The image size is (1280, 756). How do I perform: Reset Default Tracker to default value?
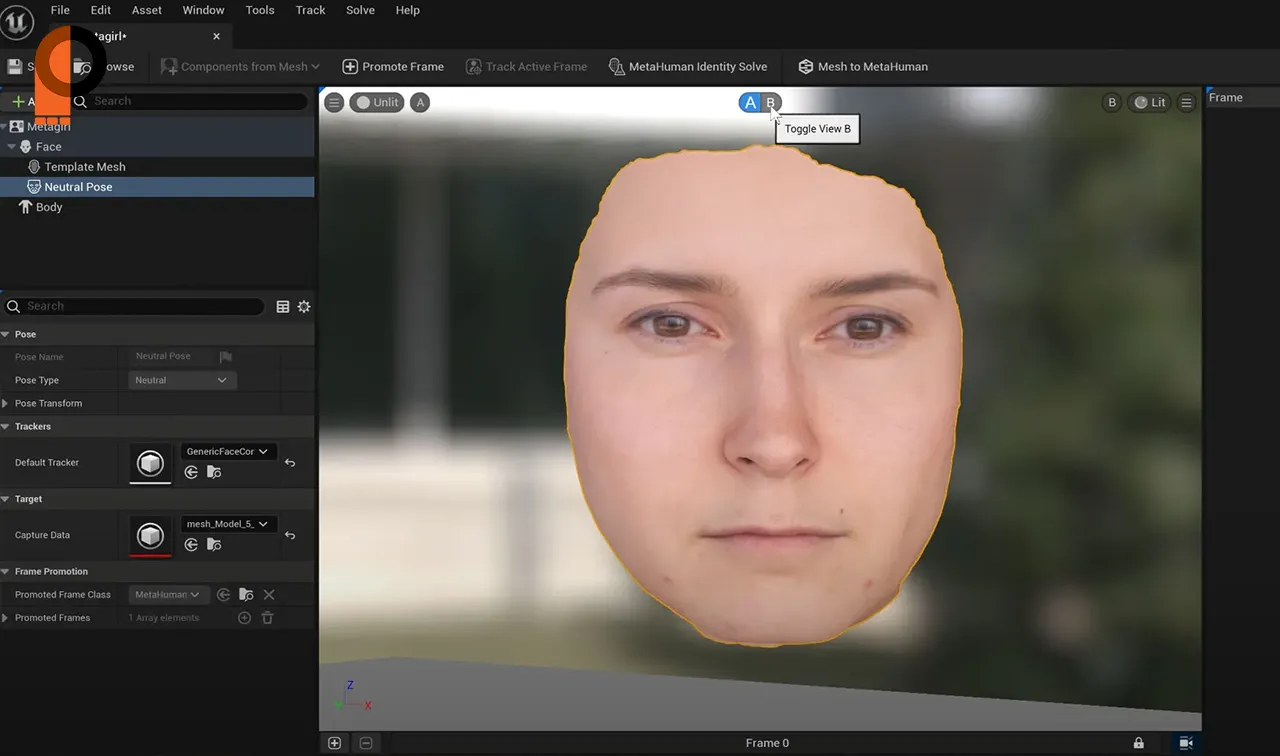[290, 463]
